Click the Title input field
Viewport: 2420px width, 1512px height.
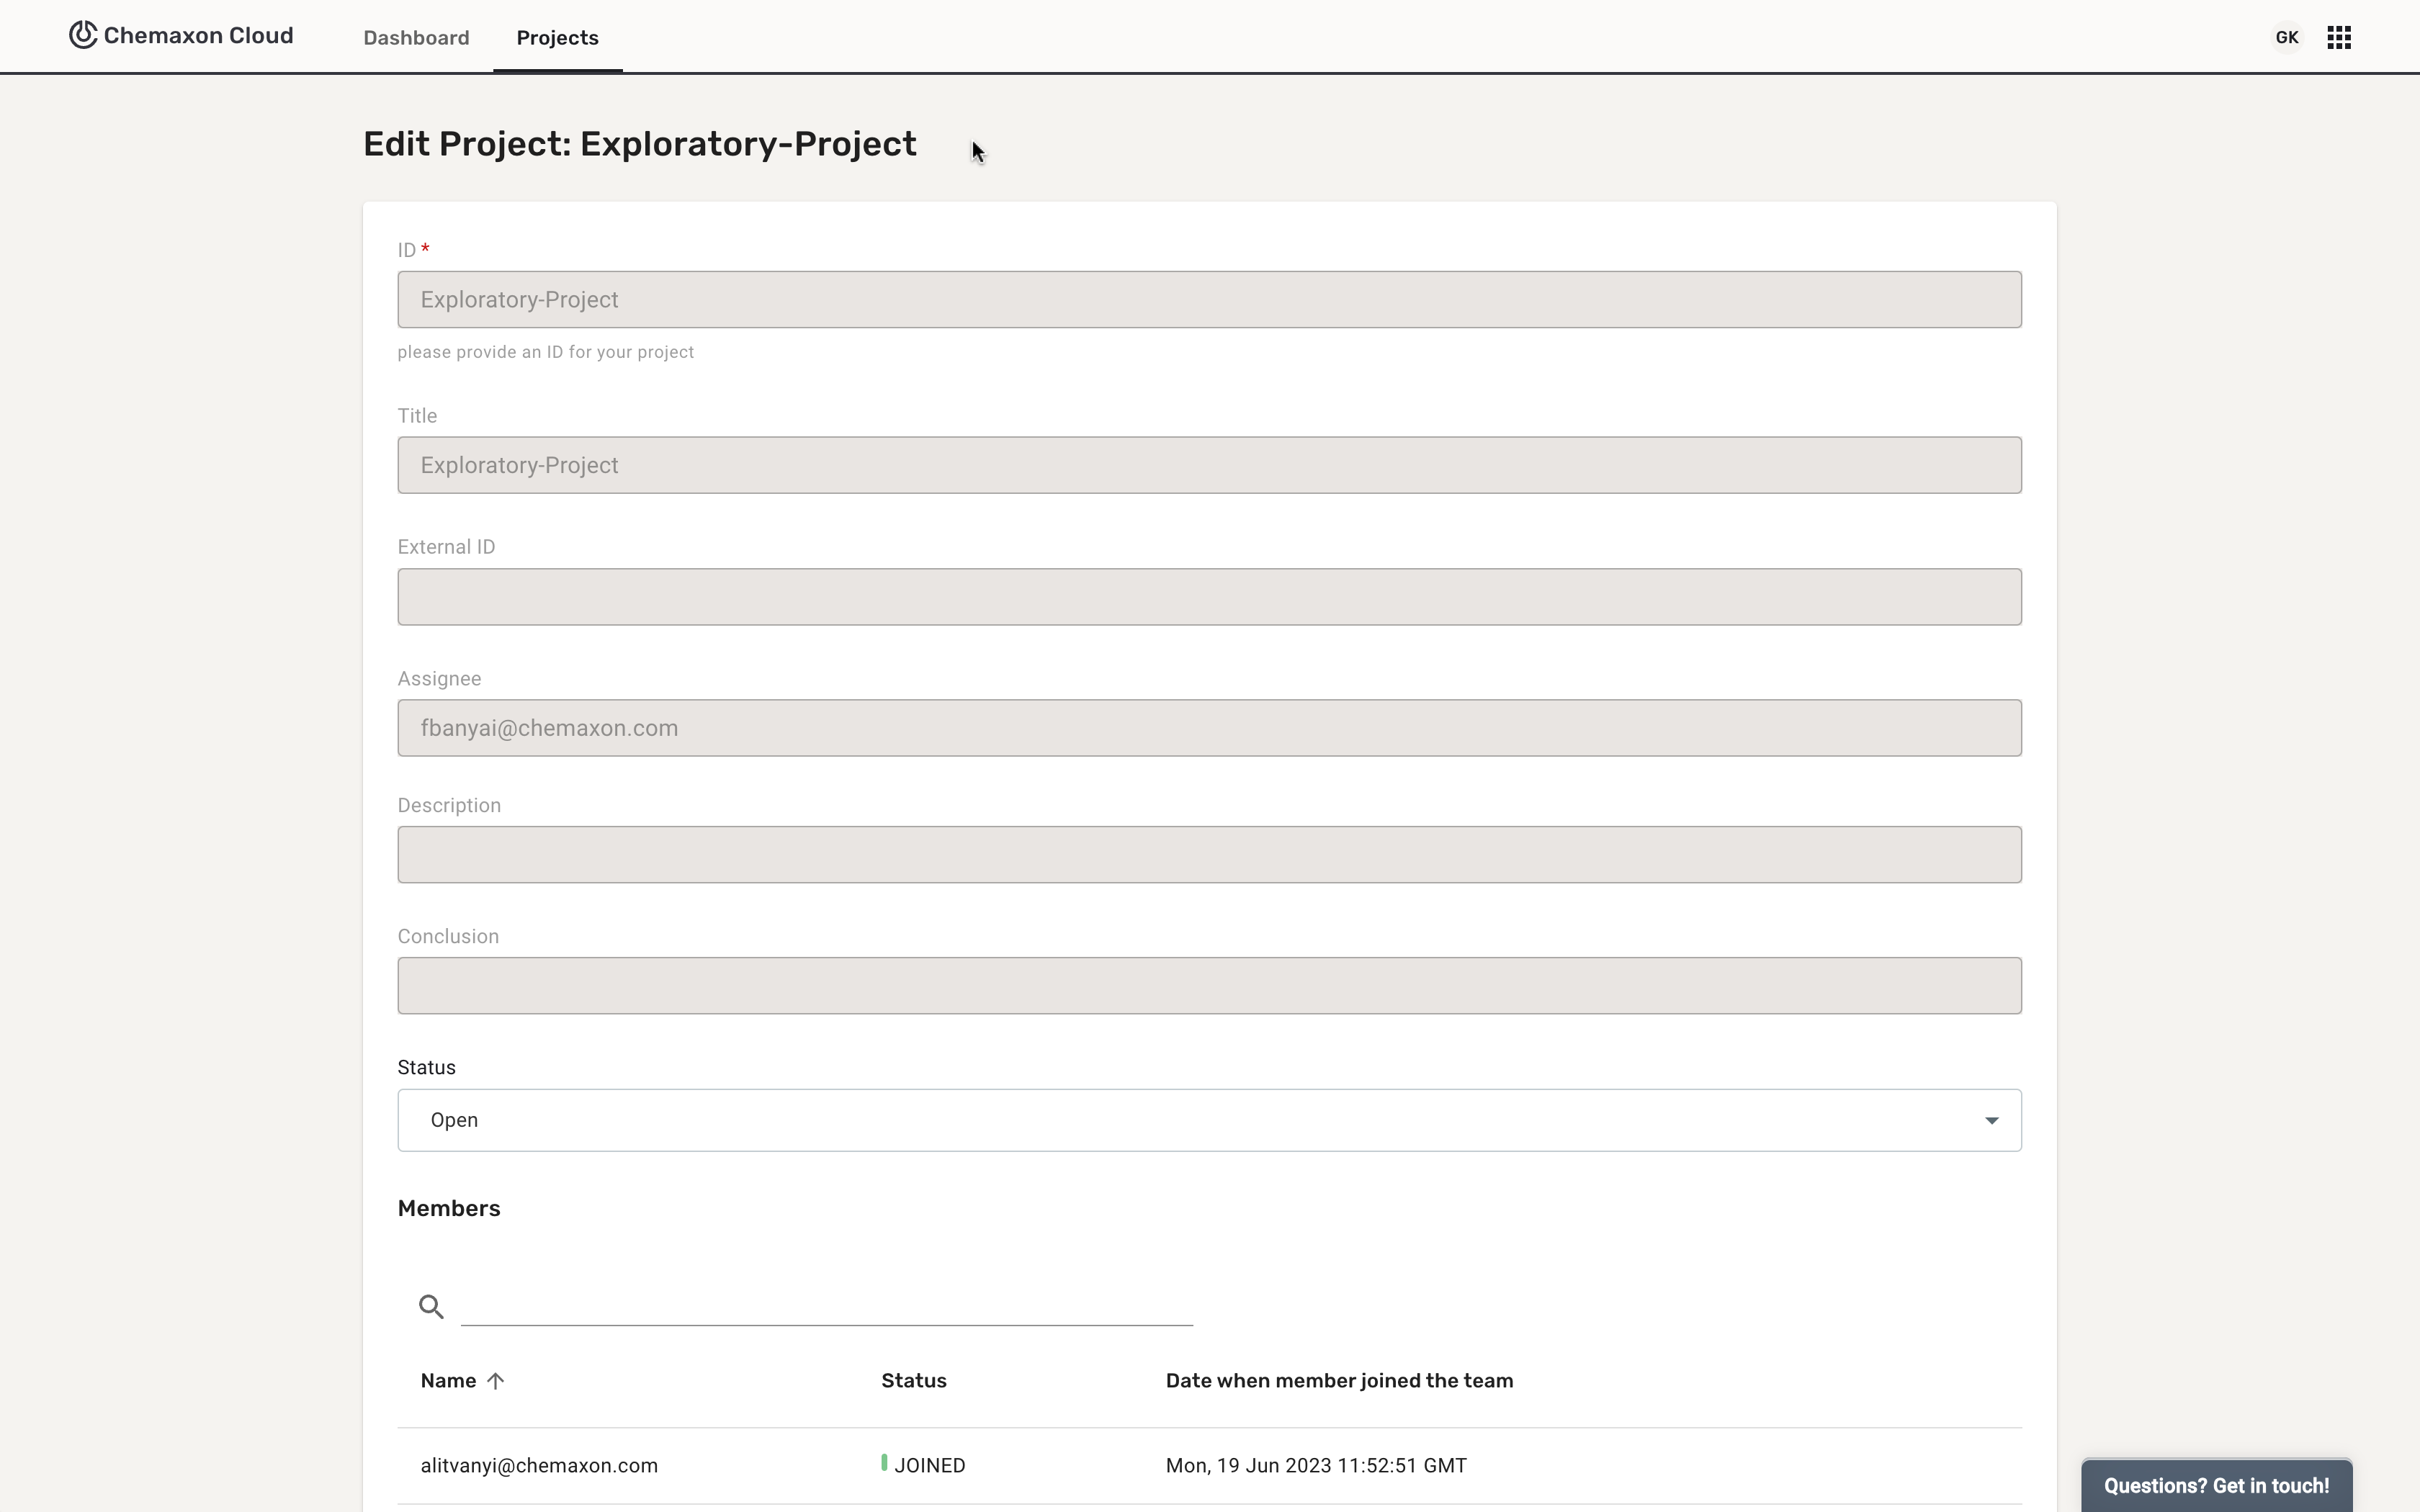click(1208, 465)
